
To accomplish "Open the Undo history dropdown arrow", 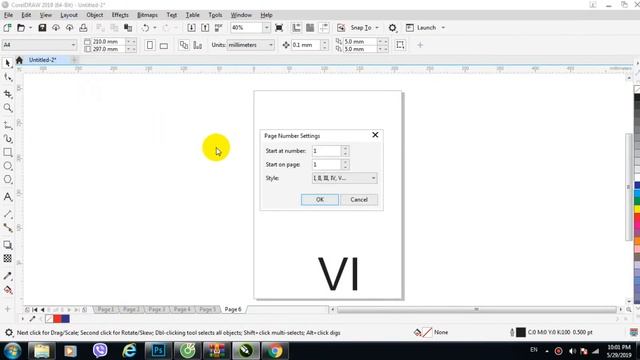I will tap(155, 28).
